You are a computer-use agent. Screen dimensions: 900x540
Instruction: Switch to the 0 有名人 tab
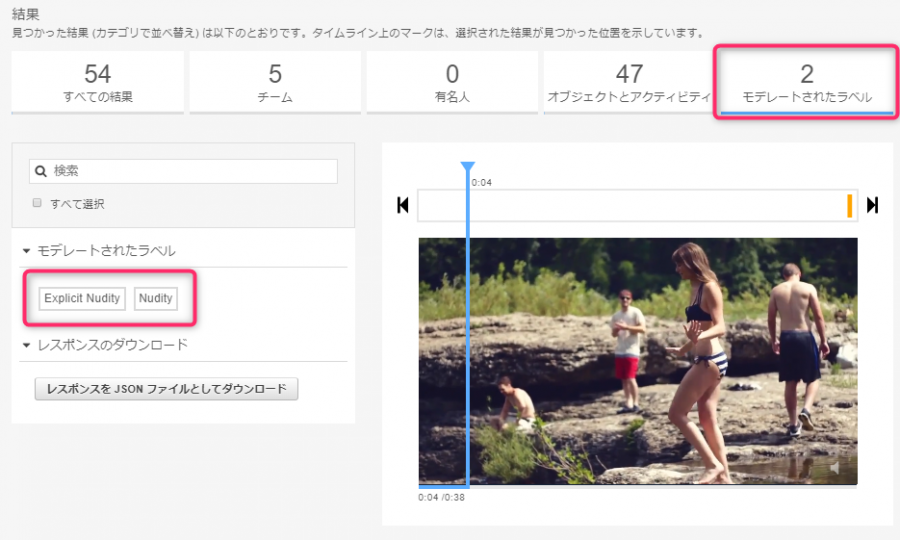[452, 82]
